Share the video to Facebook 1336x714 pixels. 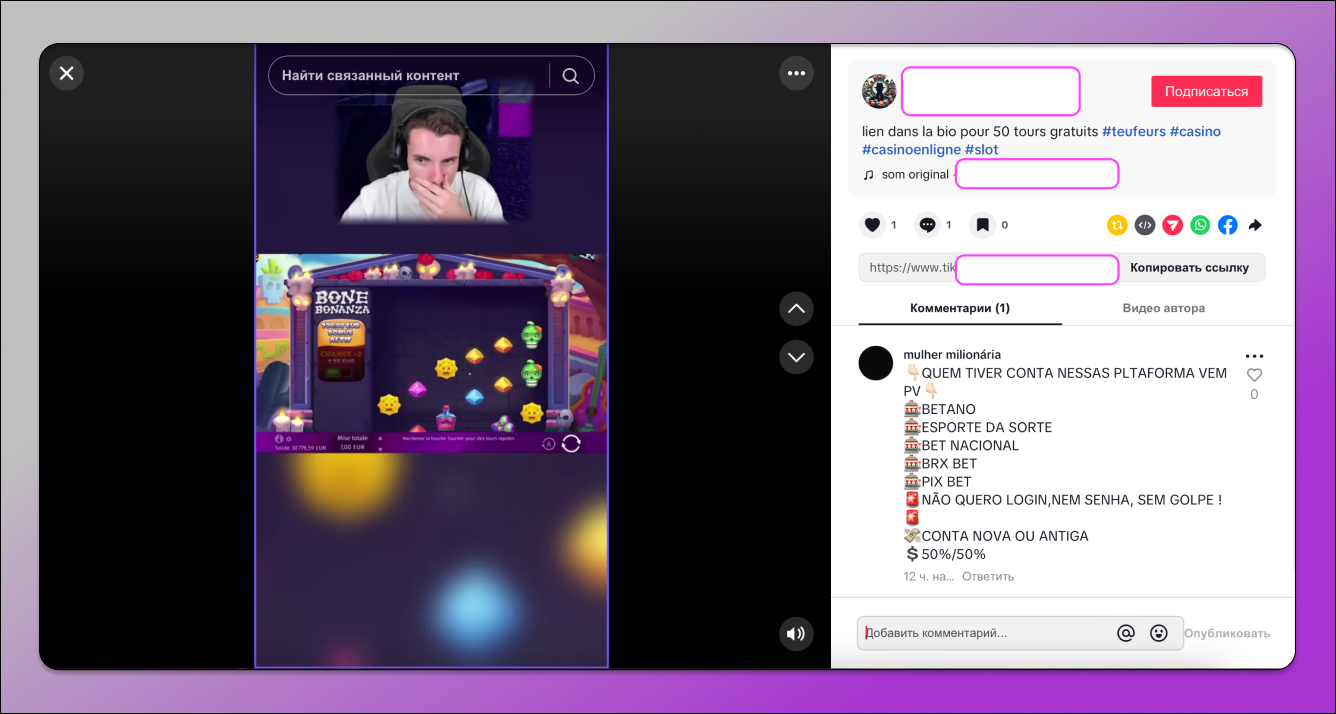pyautogui.click(x=1227, y=224)
